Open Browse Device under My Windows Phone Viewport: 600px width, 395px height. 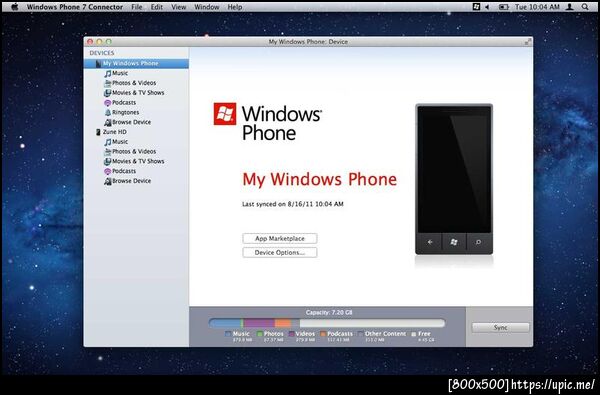click(x=127, y=122)
